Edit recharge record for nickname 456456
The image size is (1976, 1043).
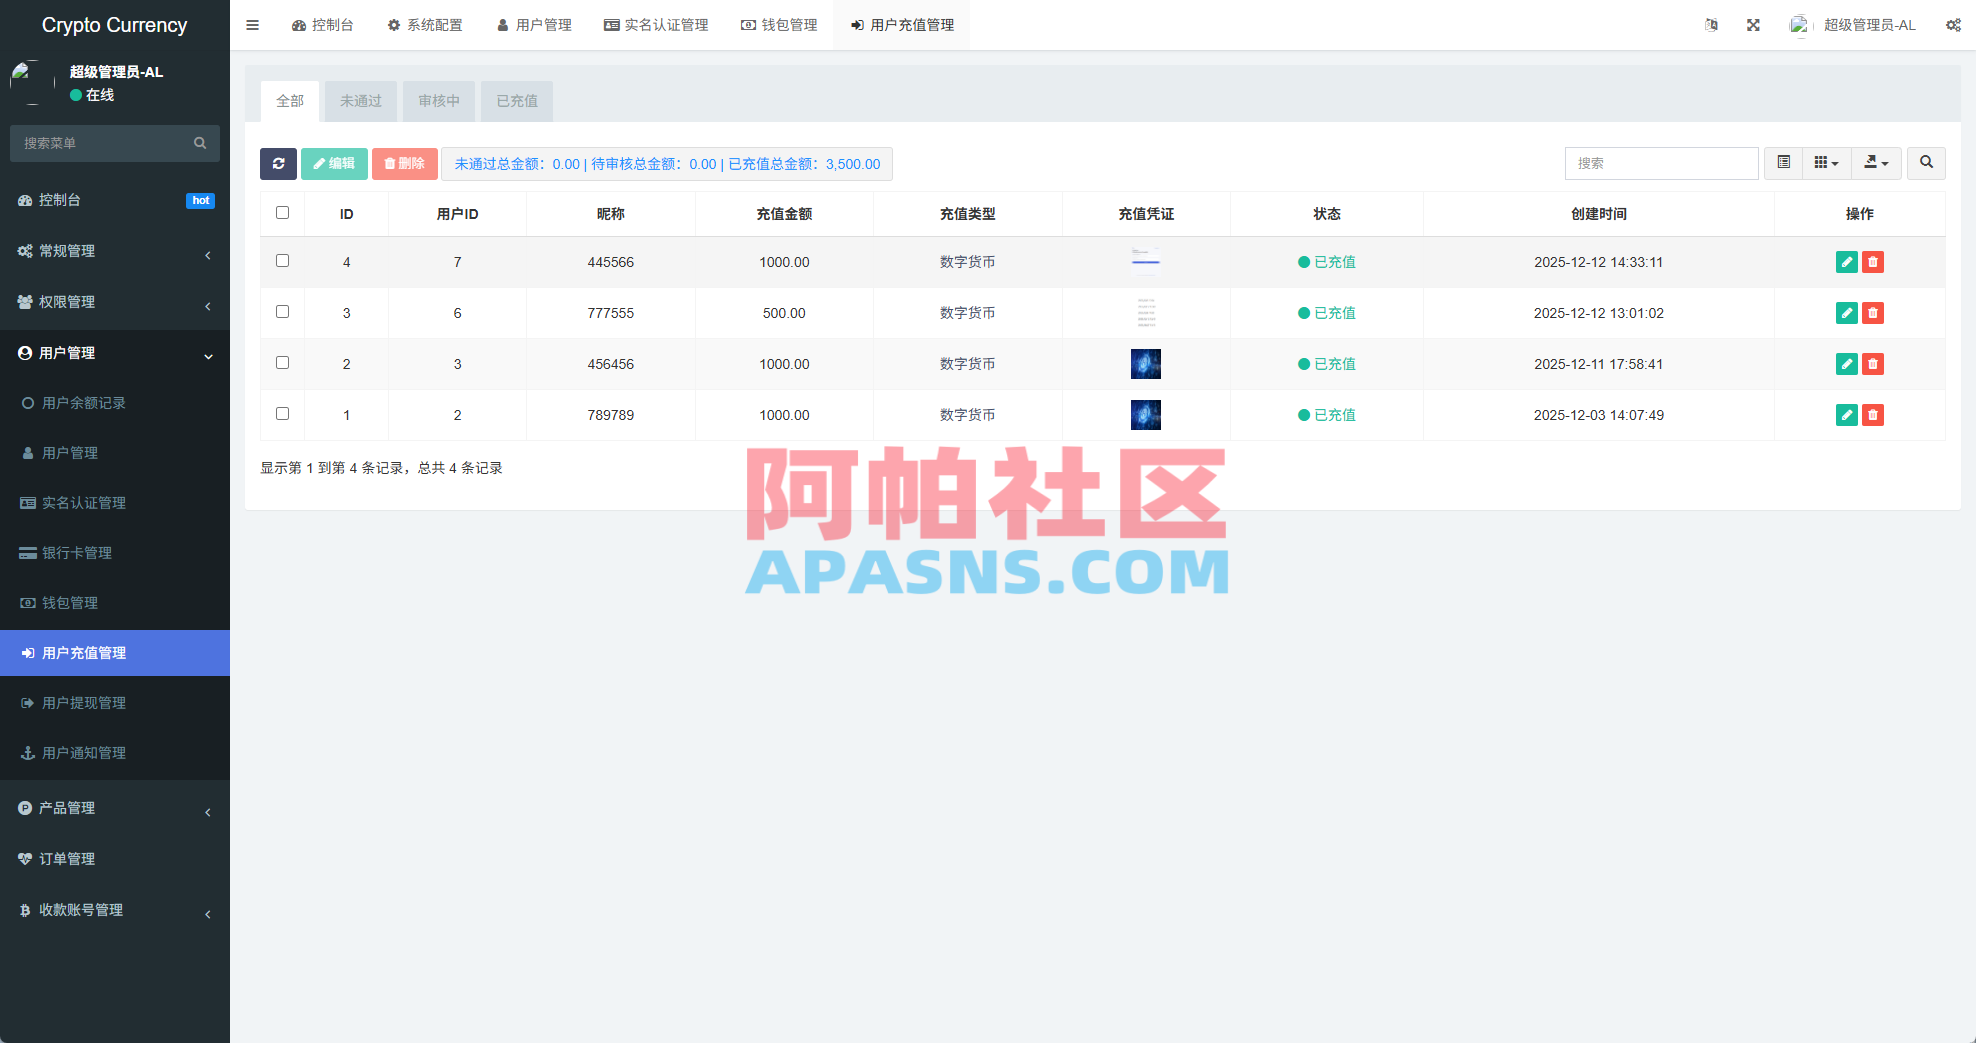coord(1846,364)
